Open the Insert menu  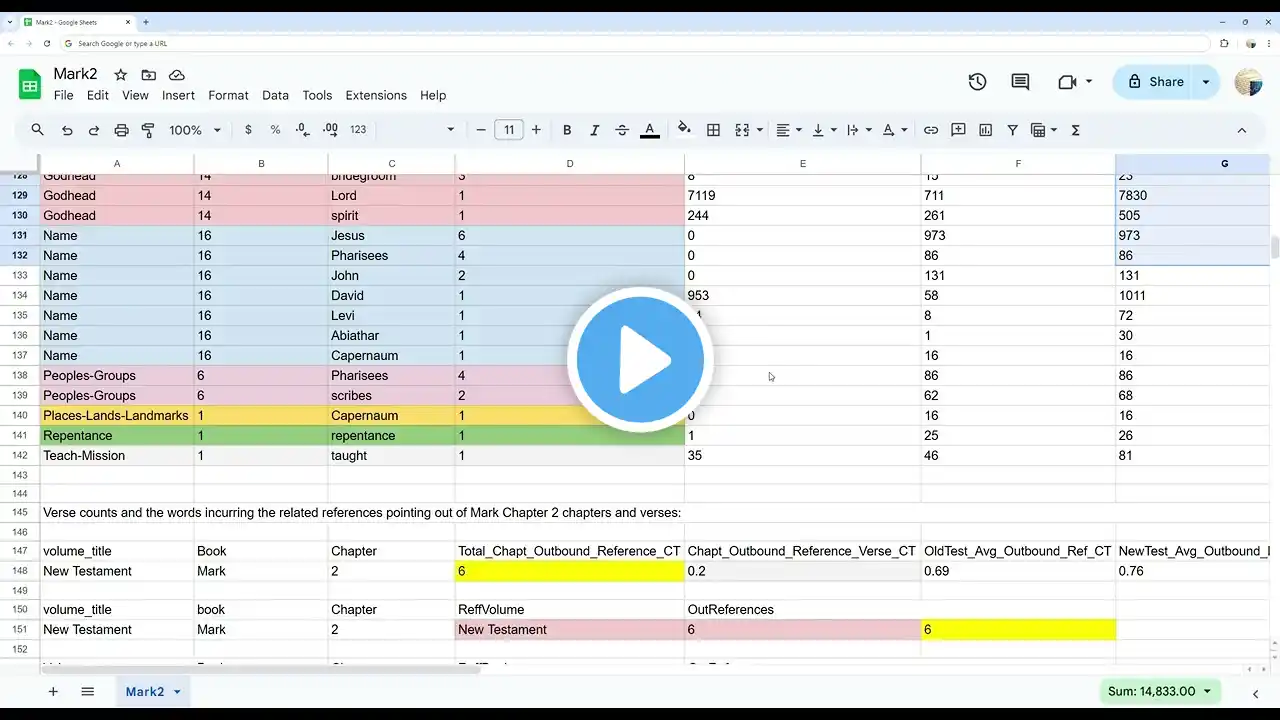tap(178, 95)
